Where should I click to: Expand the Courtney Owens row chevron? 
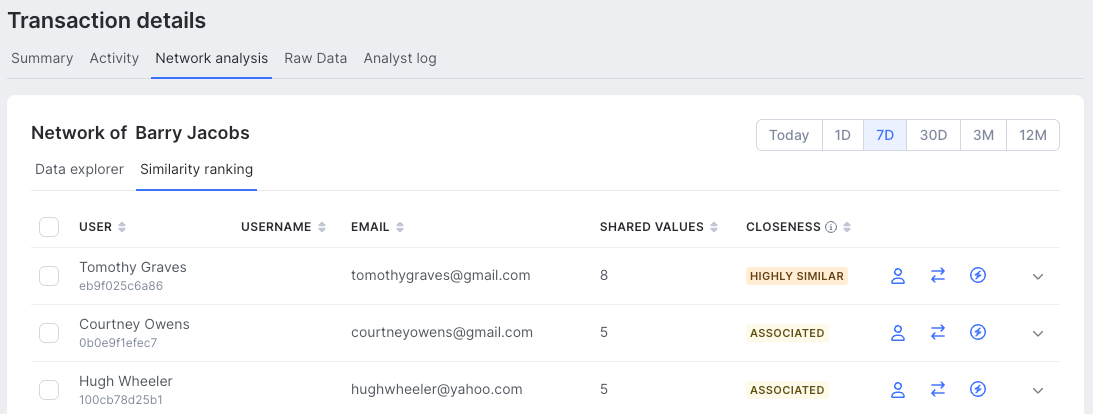click(x=1037, y=334)
